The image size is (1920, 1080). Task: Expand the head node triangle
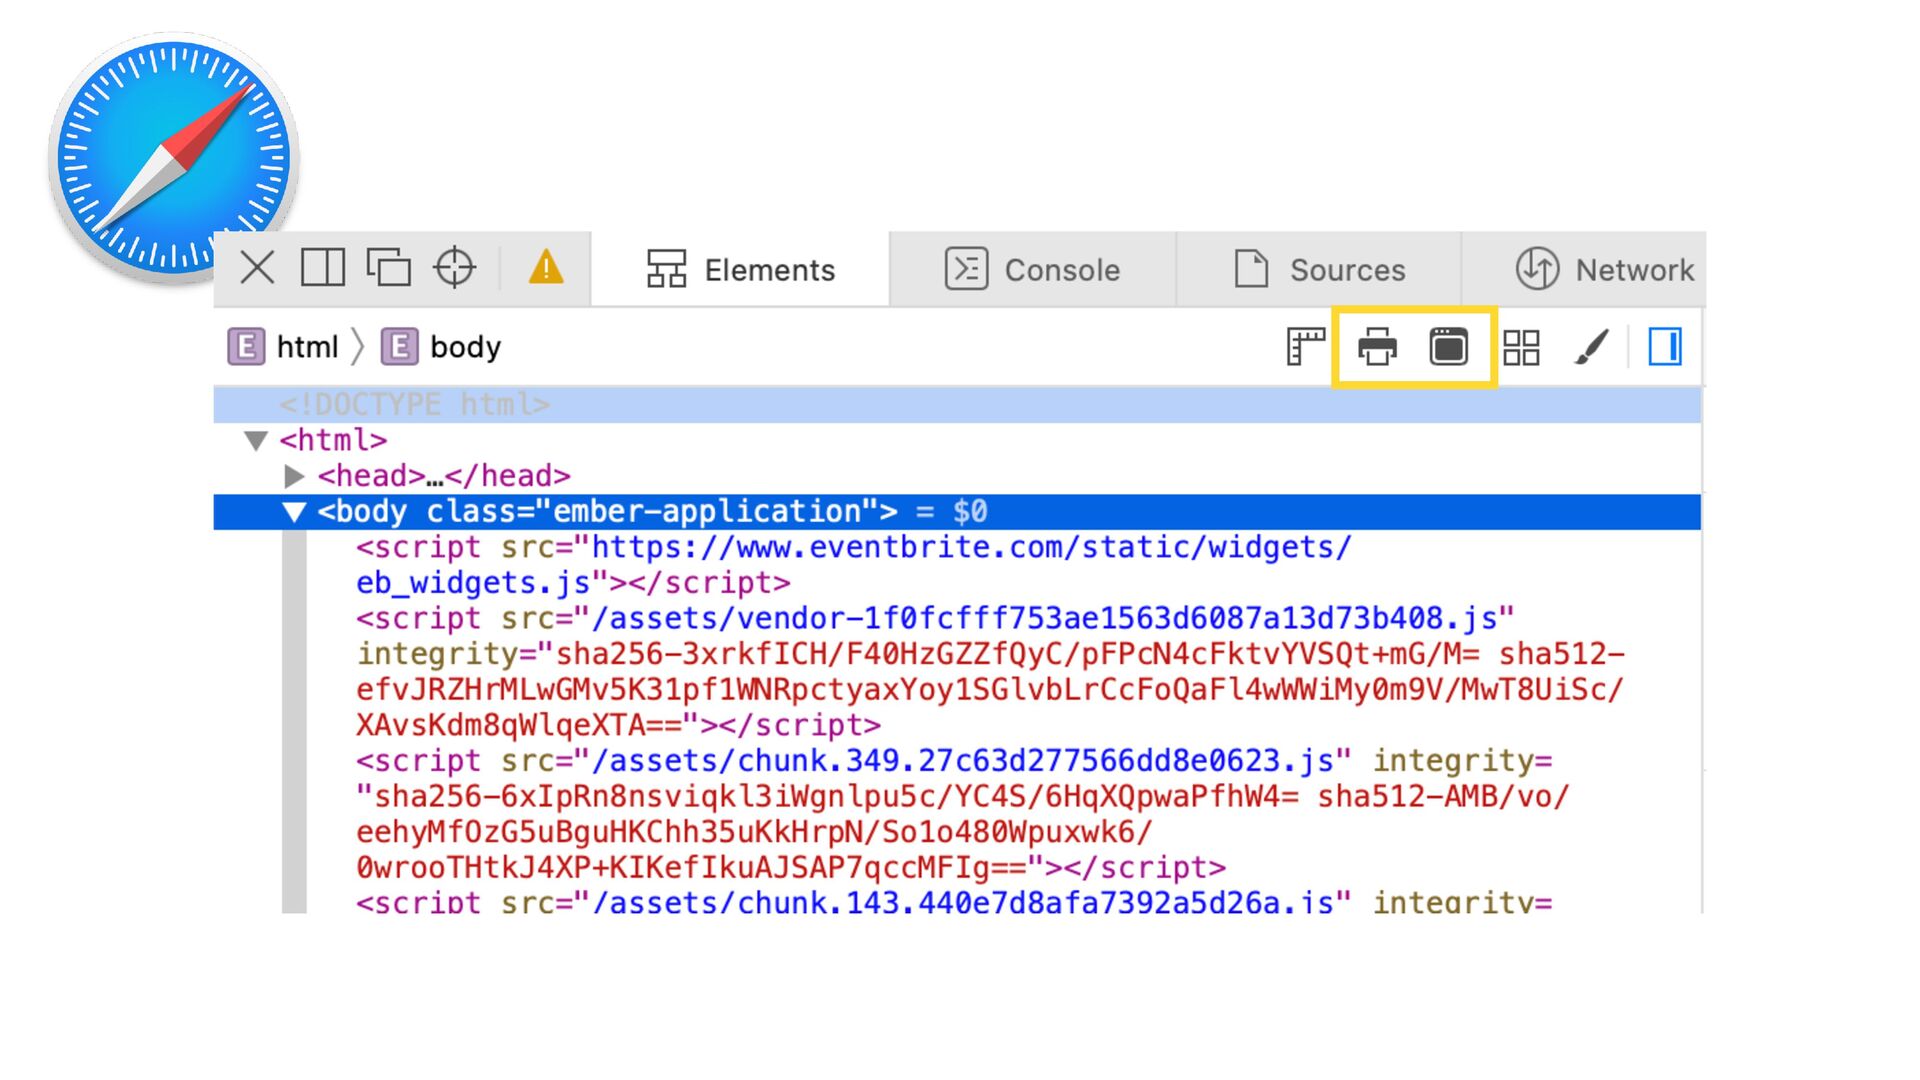coord(294,475)
